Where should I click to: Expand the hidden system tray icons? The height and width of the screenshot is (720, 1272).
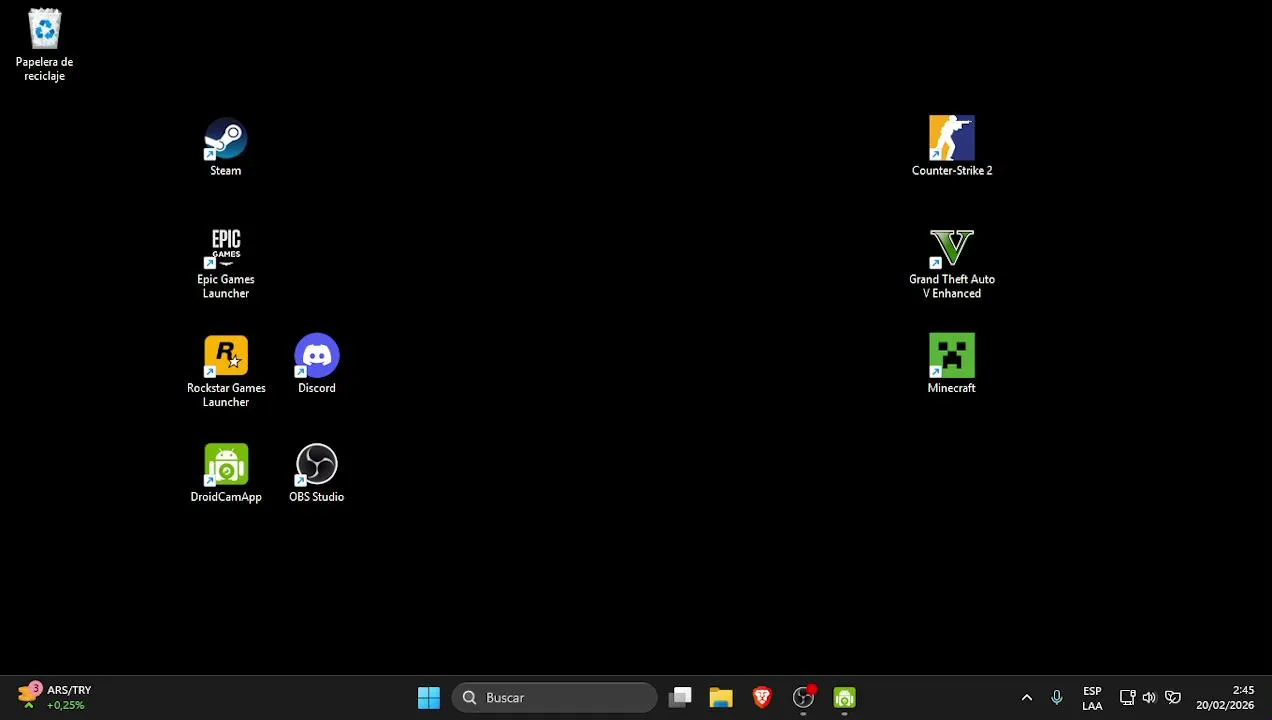pos(1026,698)
